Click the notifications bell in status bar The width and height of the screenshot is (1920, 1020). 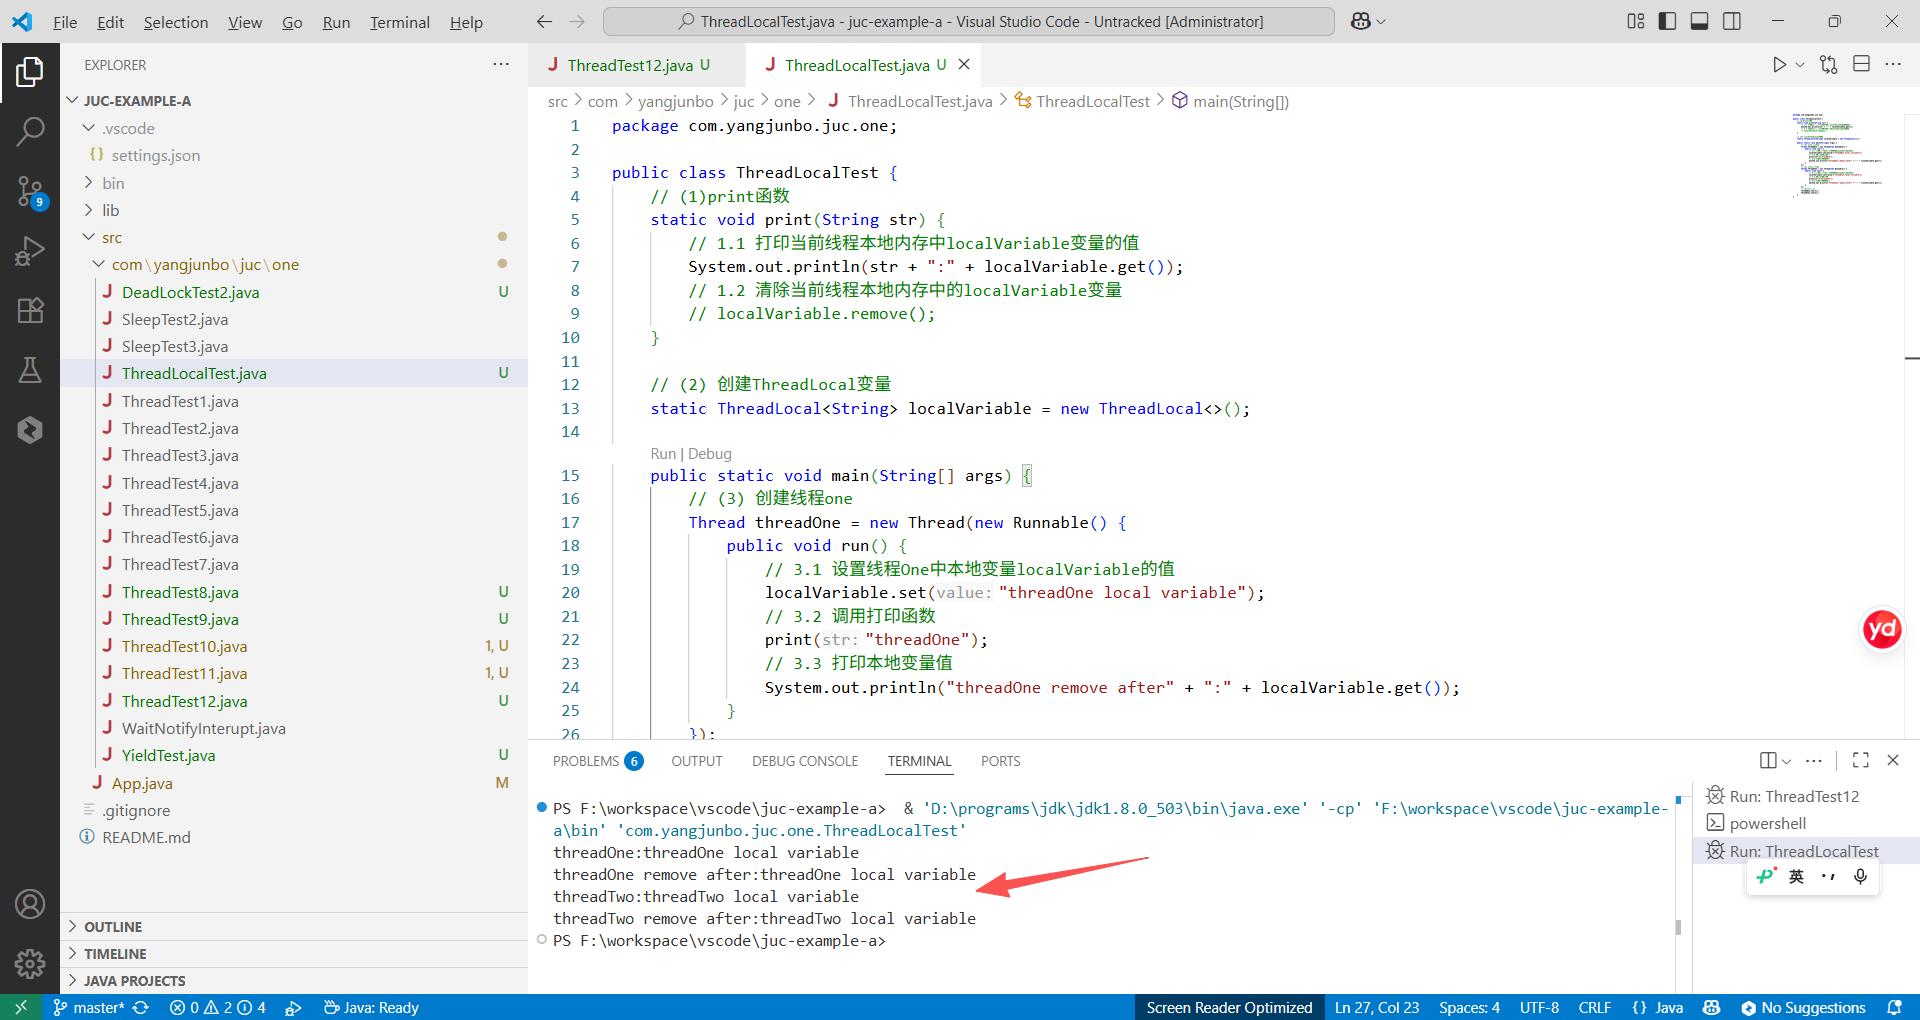(x=1894, y=1008)
